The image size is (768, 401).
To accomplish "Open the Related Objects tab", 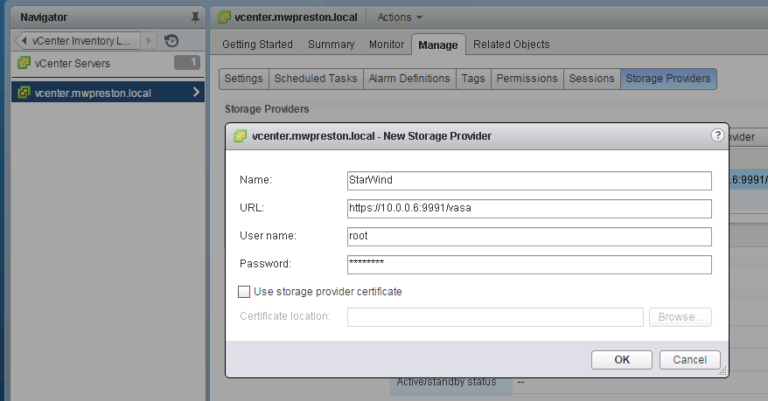I will 511,45.
